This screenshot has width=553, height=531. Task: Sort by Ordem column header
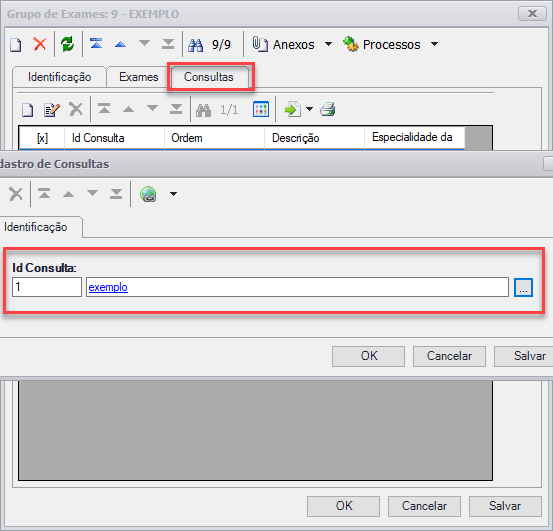click(x=214, y=138)
